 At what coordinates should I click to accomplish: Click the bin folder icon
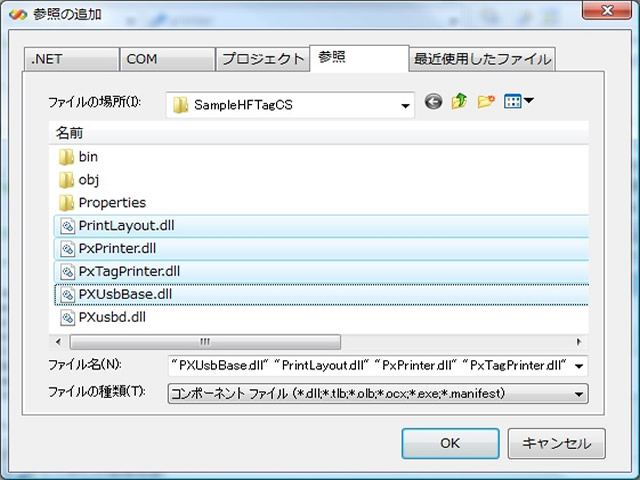point(66,157)
